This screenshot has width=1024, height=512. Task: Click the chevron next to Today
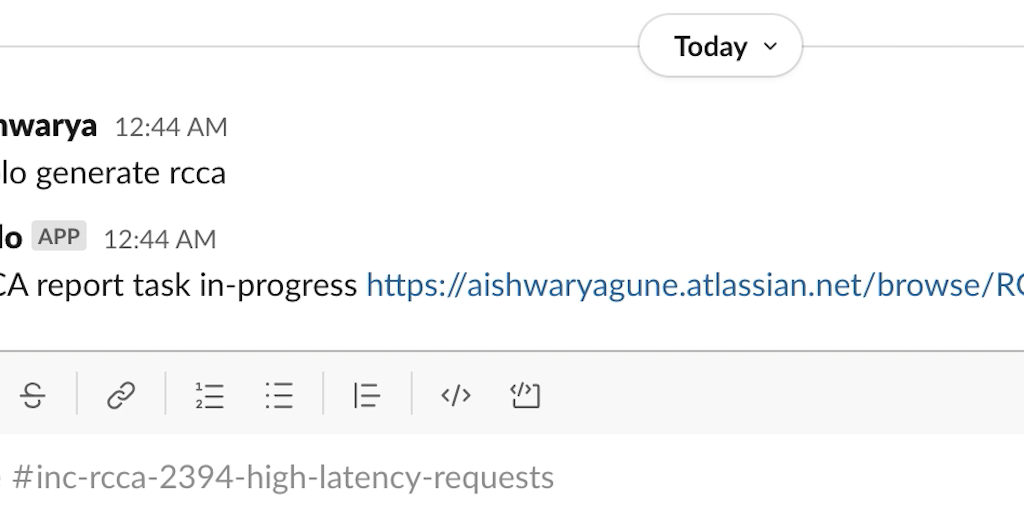[x=770, y=46]
